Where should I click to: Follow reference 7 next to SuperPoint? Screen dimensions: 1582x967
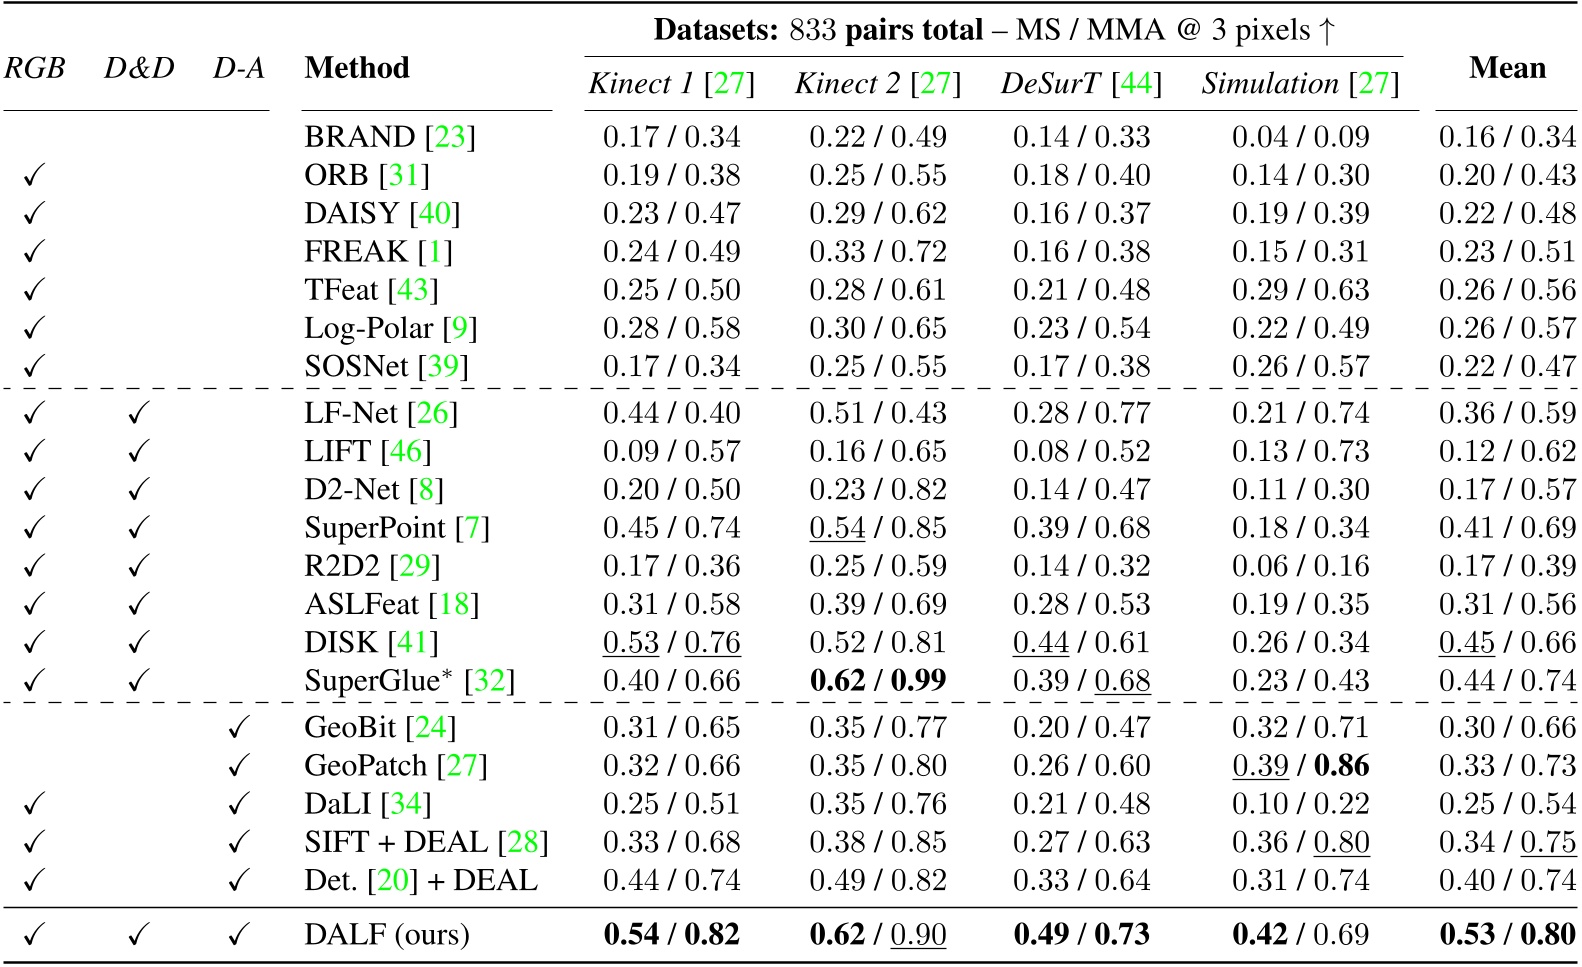coord(472,528)
